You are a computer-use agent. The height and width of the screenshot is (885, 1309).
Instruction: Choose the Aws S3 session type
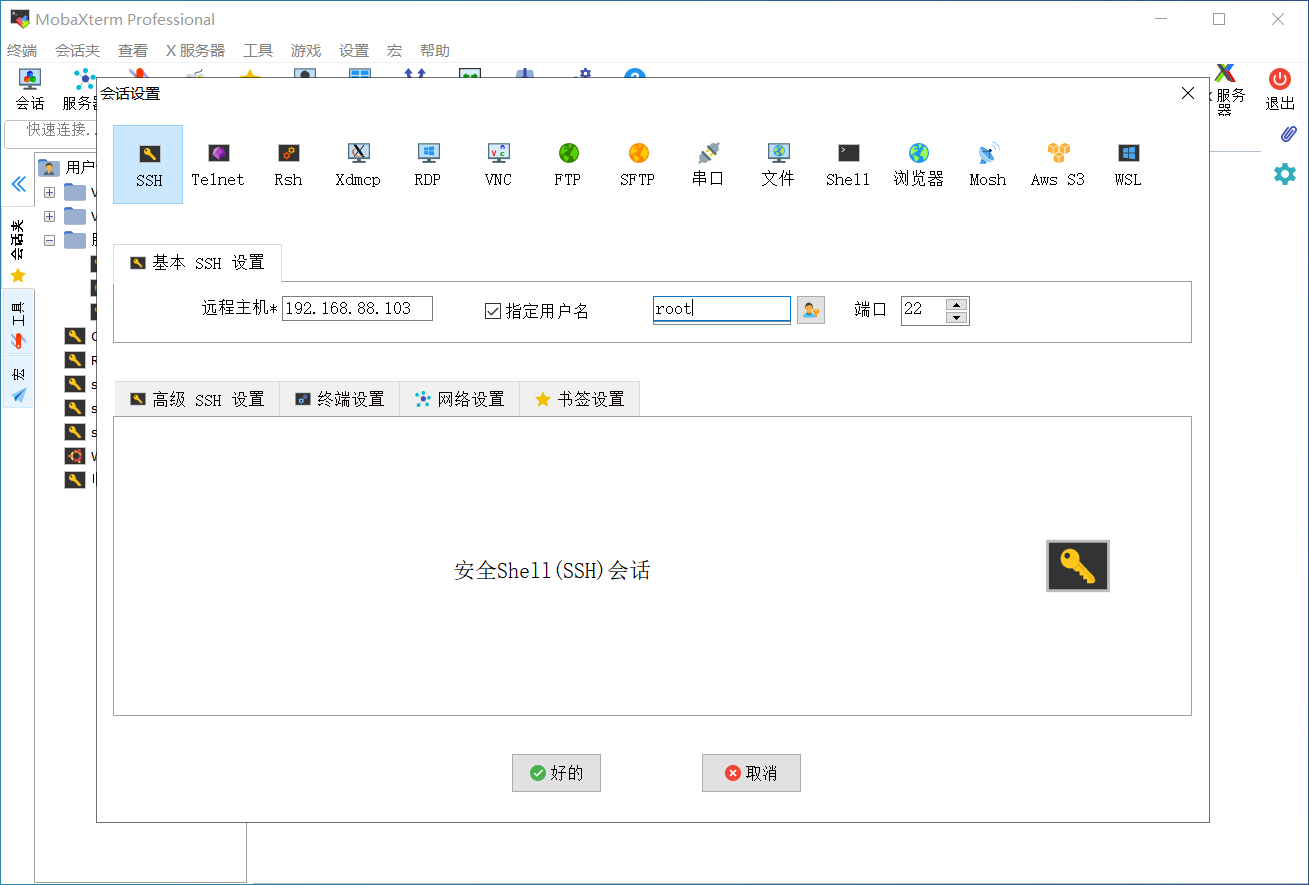1056,162
